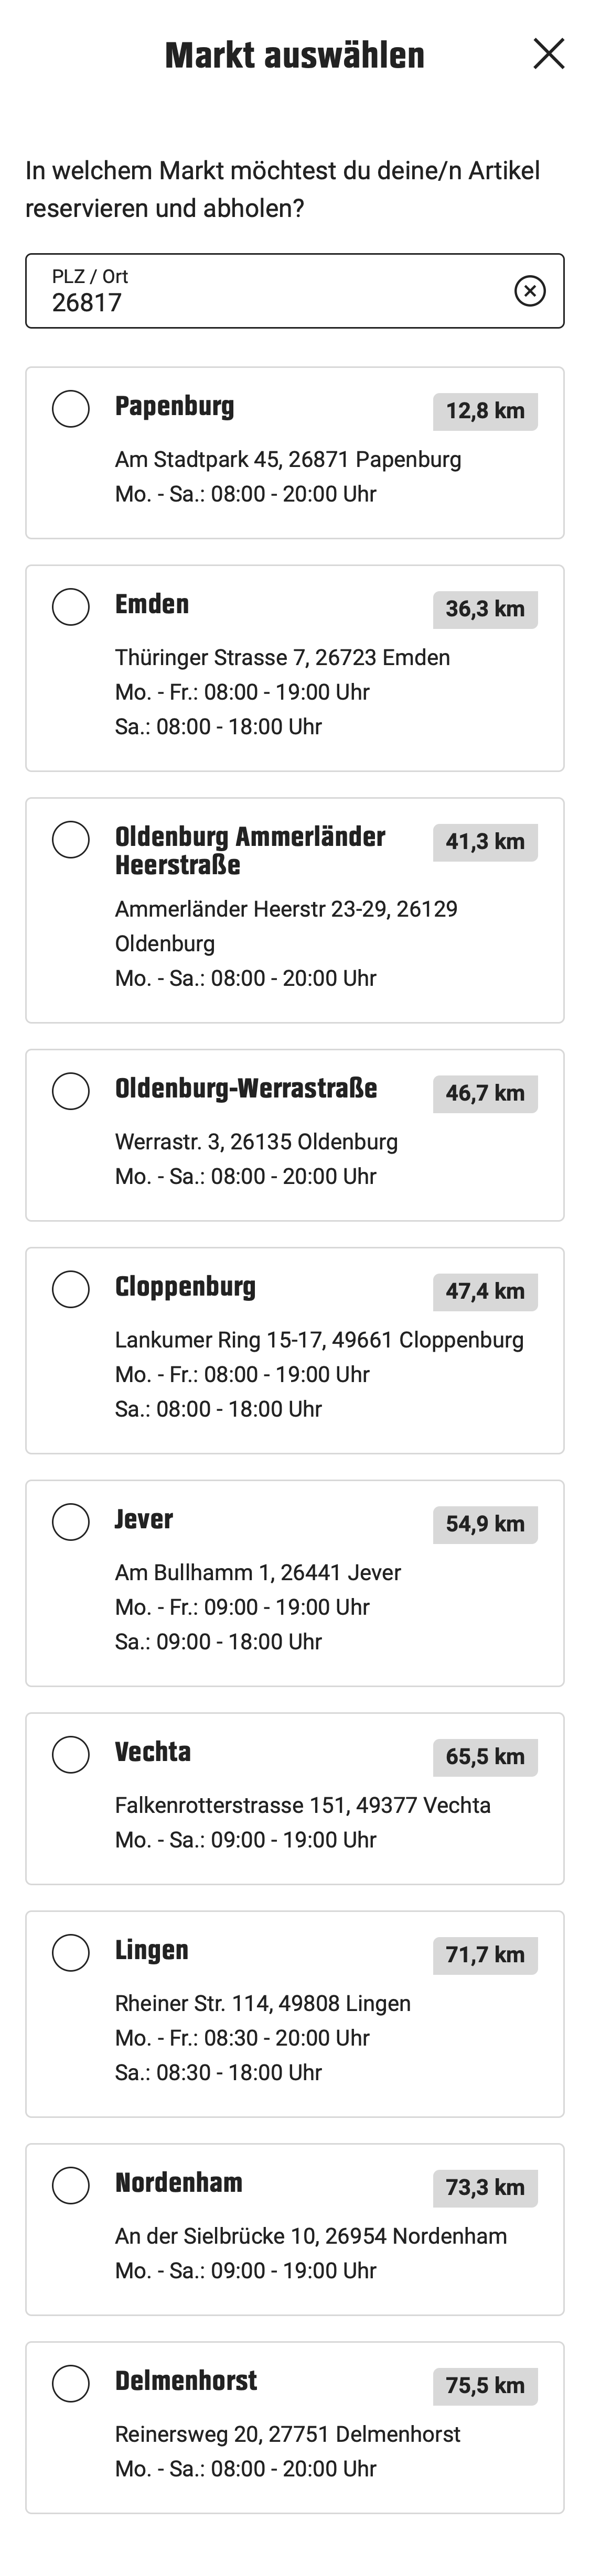Click the Papenburg 12,8 km distance badge
590x2576 pixels.
[x=485, y=411]
